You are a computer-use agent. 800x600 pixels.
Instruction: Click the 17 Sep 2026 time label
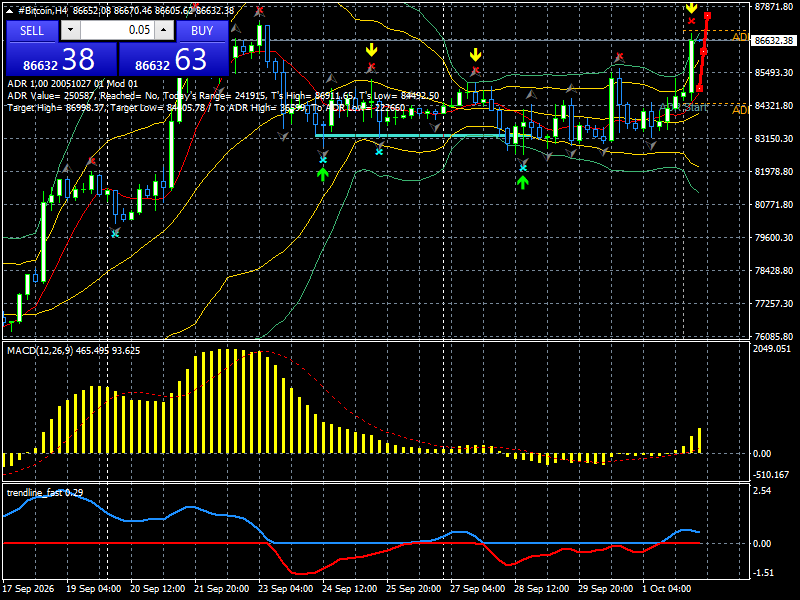point(28,589)
